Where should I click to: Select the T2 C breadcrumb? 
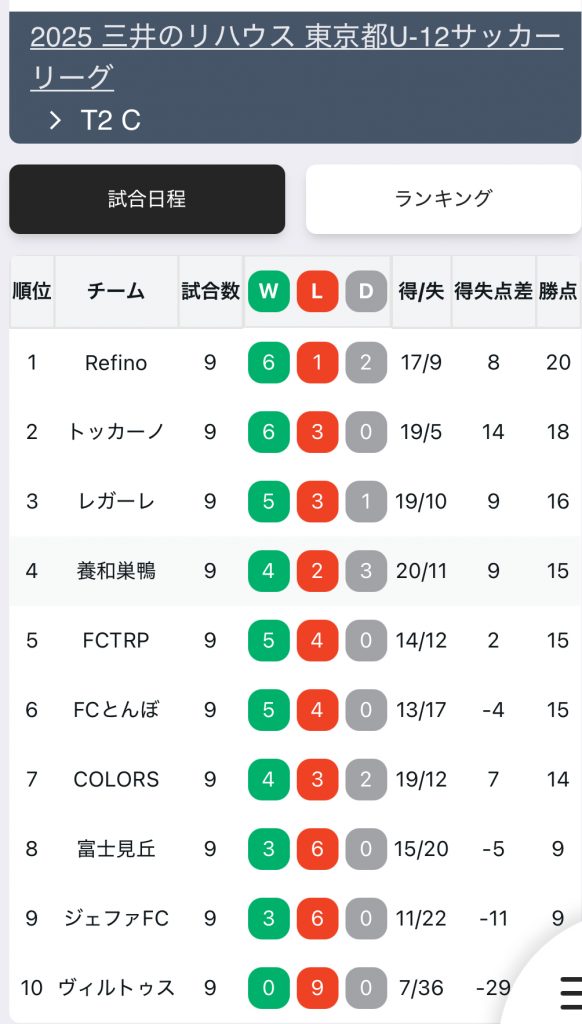point(110,120)
